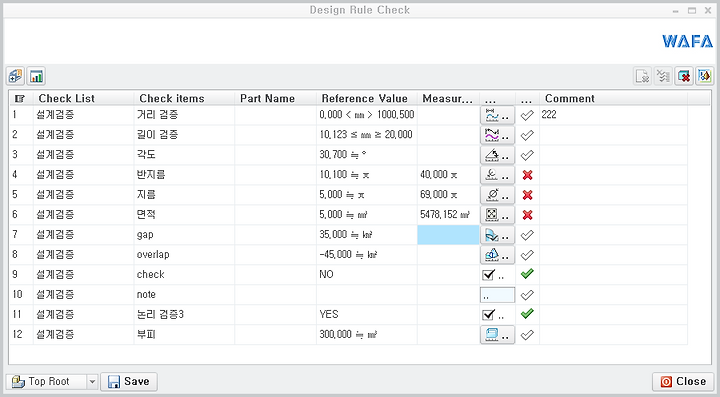Click the add-part toolbar icon at top left
The height and width of the screenshot is (397, 720).
[16, 76]
